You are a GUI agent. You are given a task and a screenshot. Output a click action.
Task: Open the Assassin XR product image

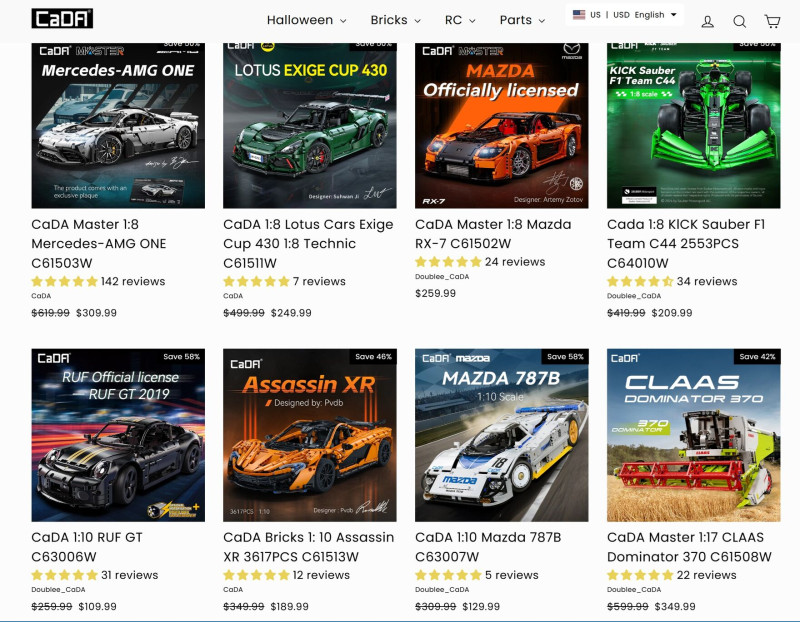point(310,435)
